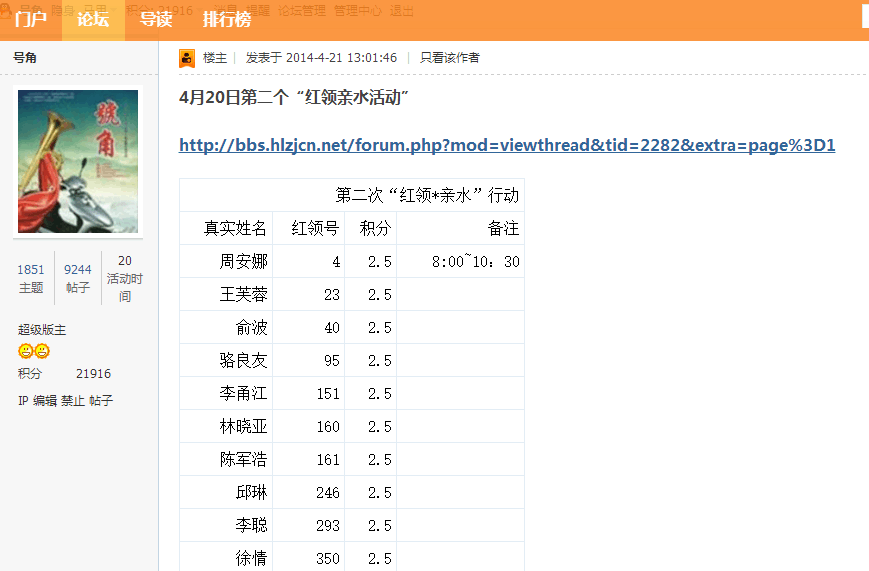Screen dimensions: 869x571
Task: Open the 号角 avatar image
Action: click(x=78, y=161)
